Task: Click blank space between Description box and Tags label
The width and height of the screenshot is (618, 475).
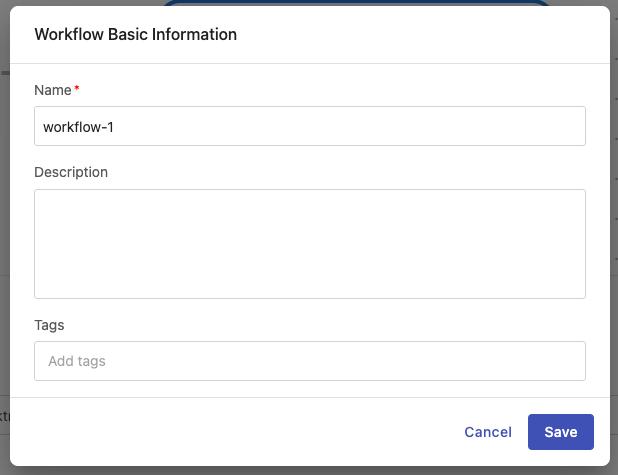Action: [309, 310]
